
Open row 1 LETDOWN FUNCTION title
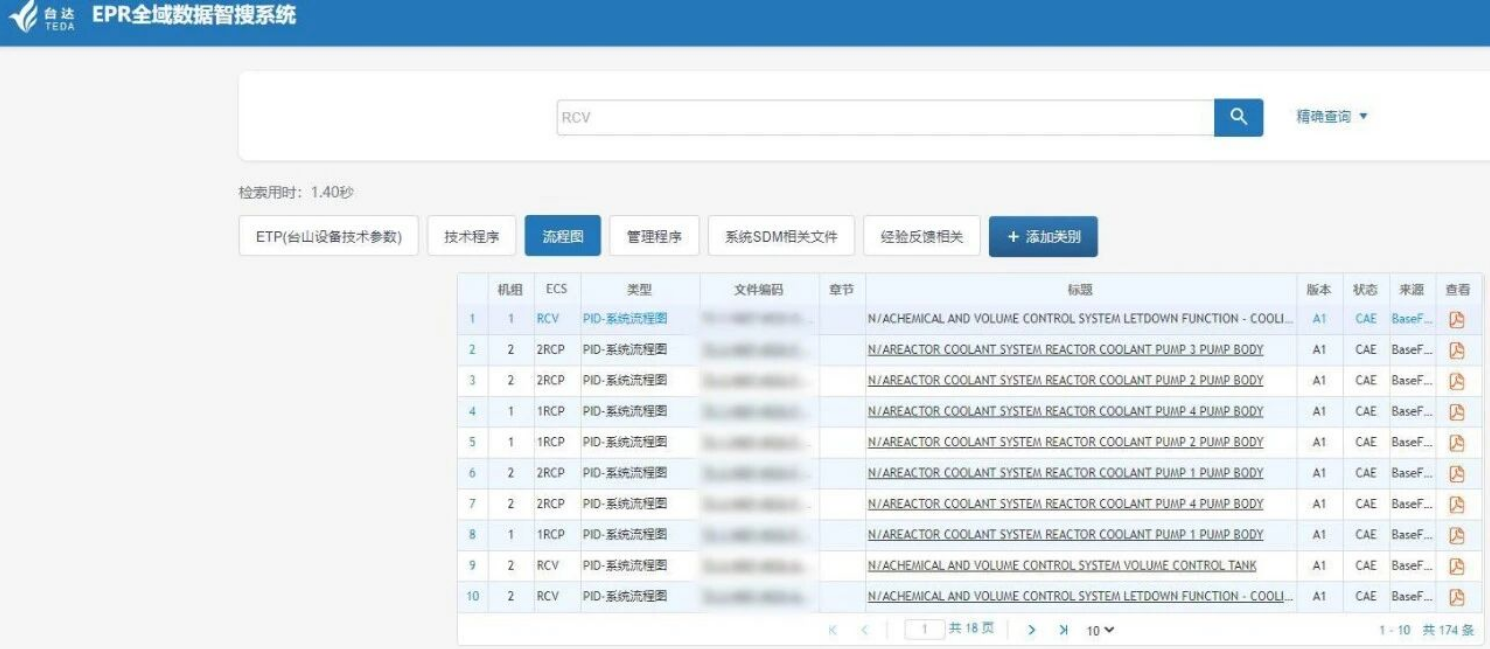point(1081,319)
